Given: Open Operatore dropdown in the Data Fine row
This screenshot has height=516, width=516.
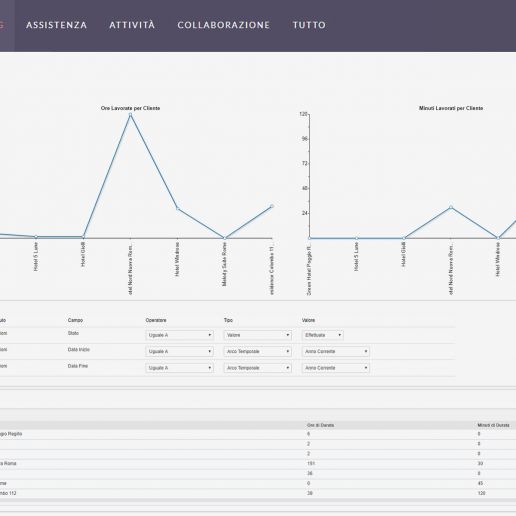Looking at the screenshot, I should coord(180,368).
